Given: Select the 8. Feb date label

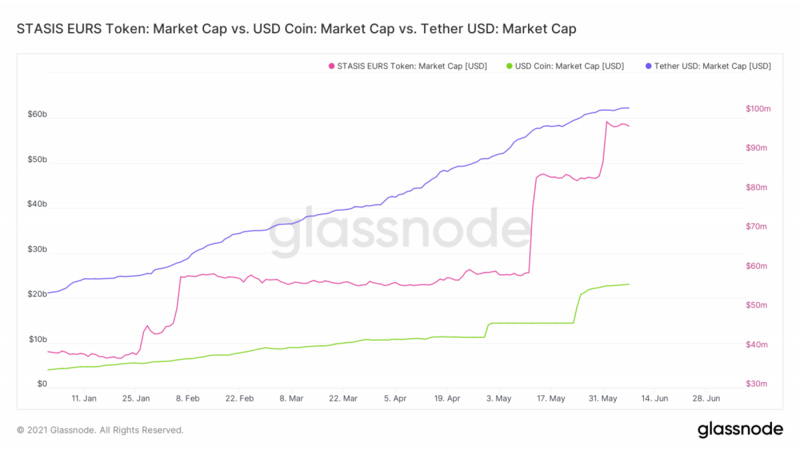Looking at the screenshot, I should (188, 398).
